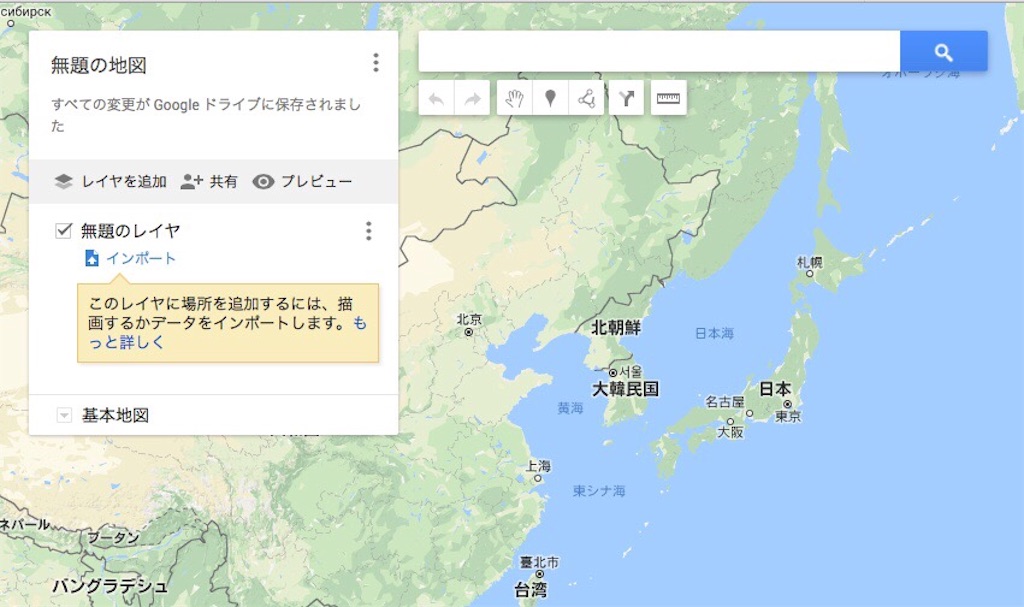
Task: Click the 臺北市 city label
Action: (539, 562)
